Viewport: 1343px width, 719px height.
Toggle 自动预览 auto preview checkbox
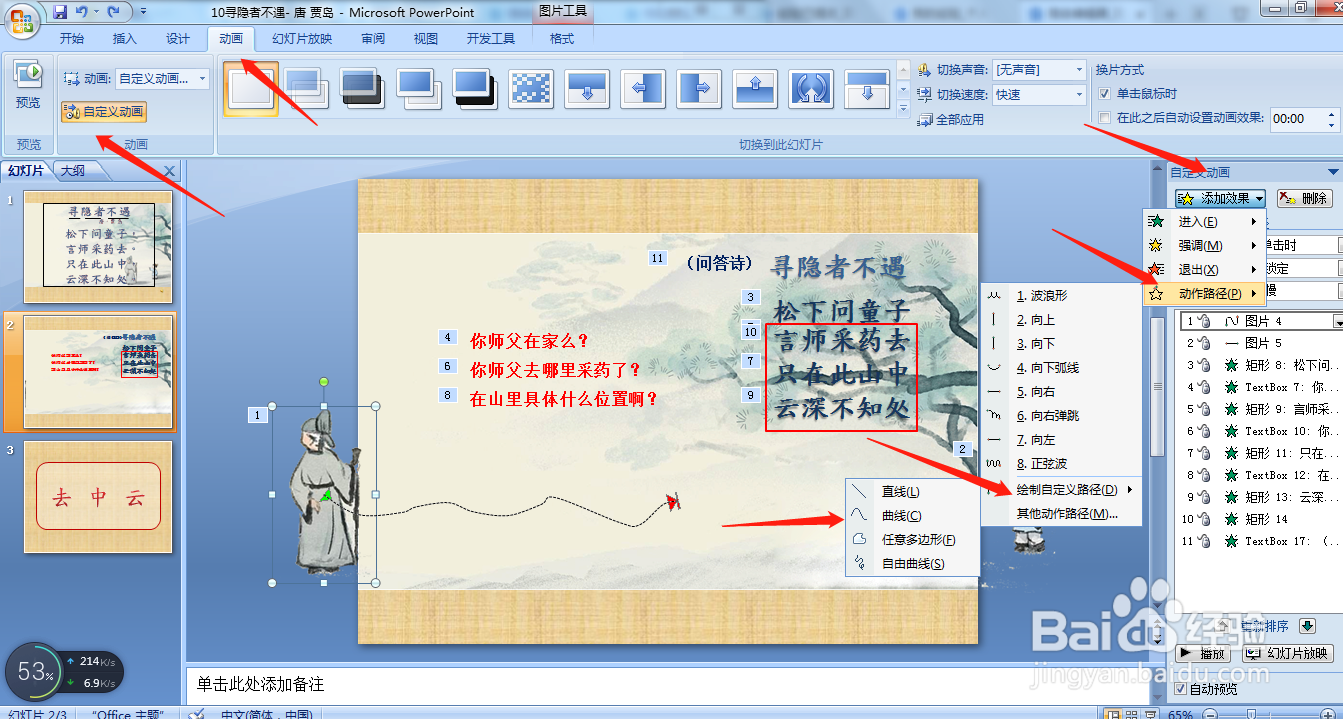click(x=1181, y=689)
